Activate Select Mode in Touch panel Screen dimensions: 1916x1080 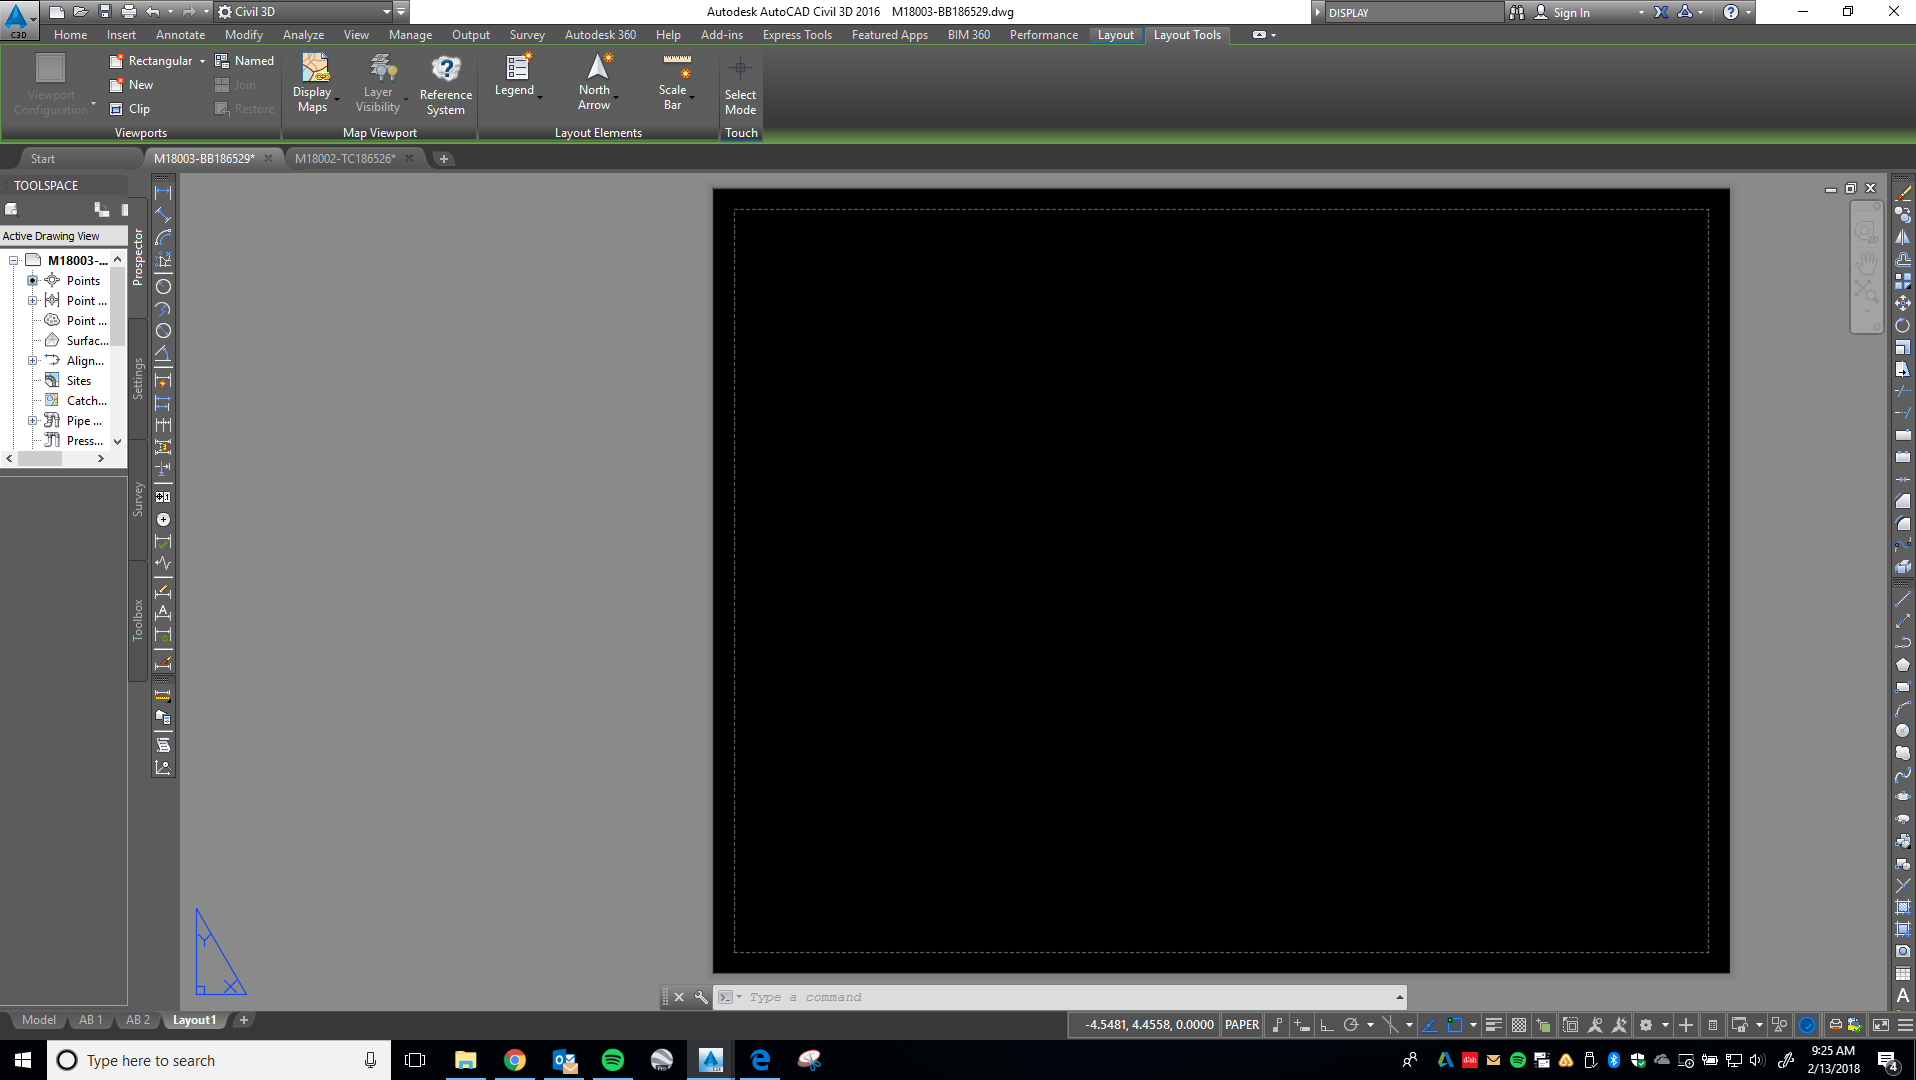pyautogui.click(x=741, y=87)
